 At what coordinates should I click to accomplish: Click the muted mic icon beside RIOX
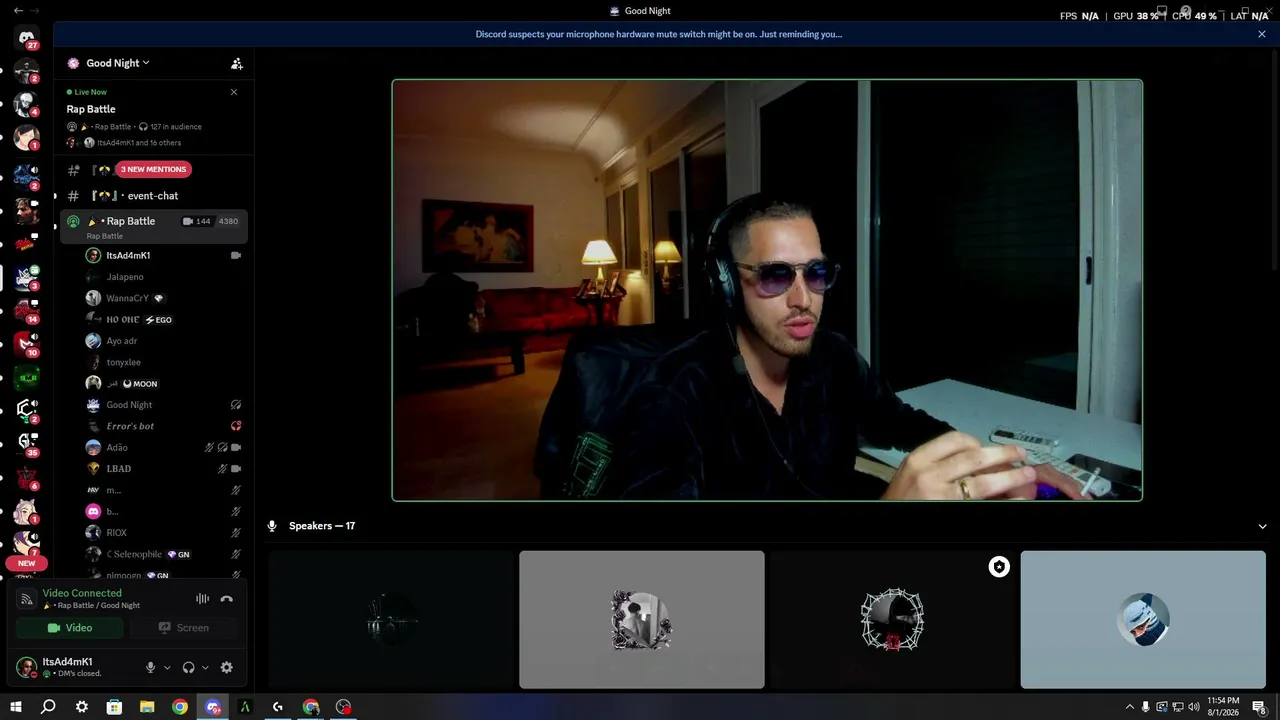(236, 533)
